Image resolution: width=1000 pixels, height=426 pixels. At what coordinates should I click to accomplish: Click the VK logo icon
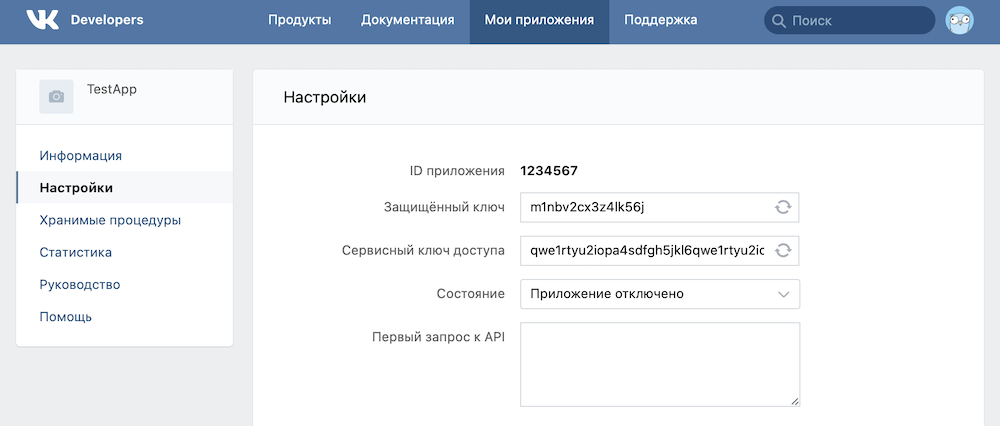[43, 20]
